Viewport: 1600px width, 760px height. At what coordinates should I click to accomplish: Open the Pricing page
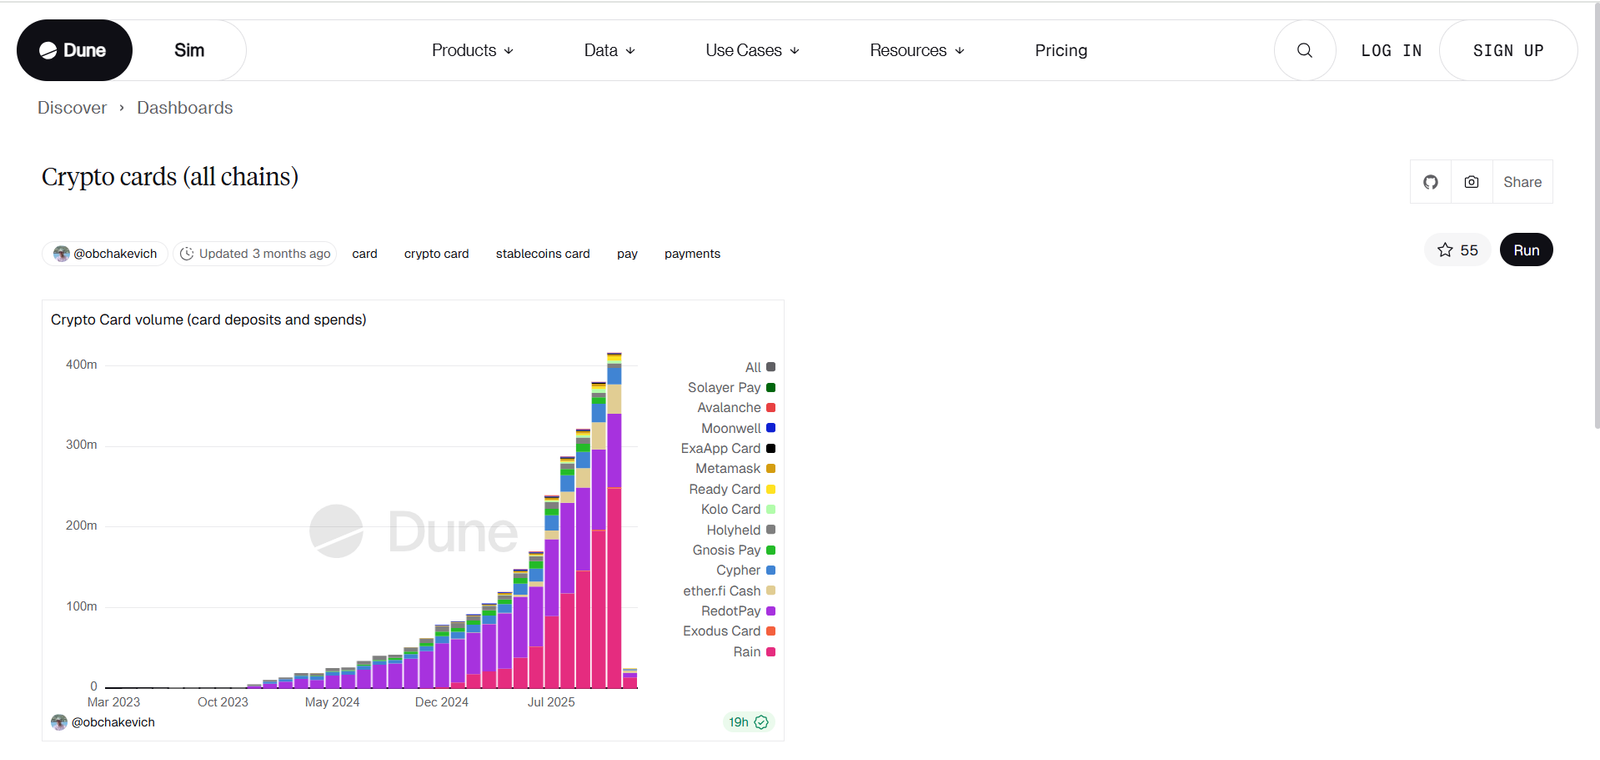tap(1060, 50)
